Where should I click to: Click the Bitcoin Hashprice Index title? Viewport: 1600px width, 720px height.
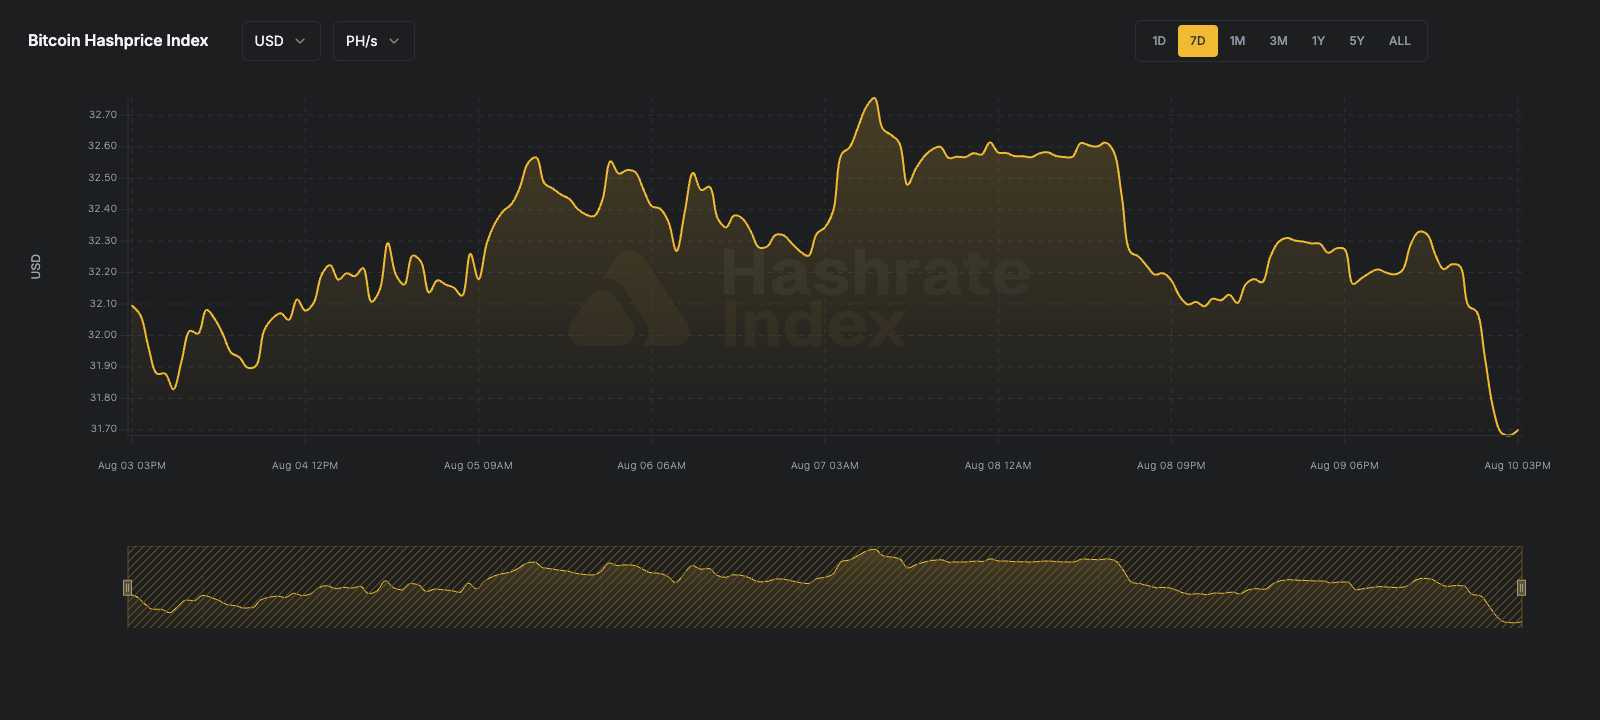coord(118,41)
